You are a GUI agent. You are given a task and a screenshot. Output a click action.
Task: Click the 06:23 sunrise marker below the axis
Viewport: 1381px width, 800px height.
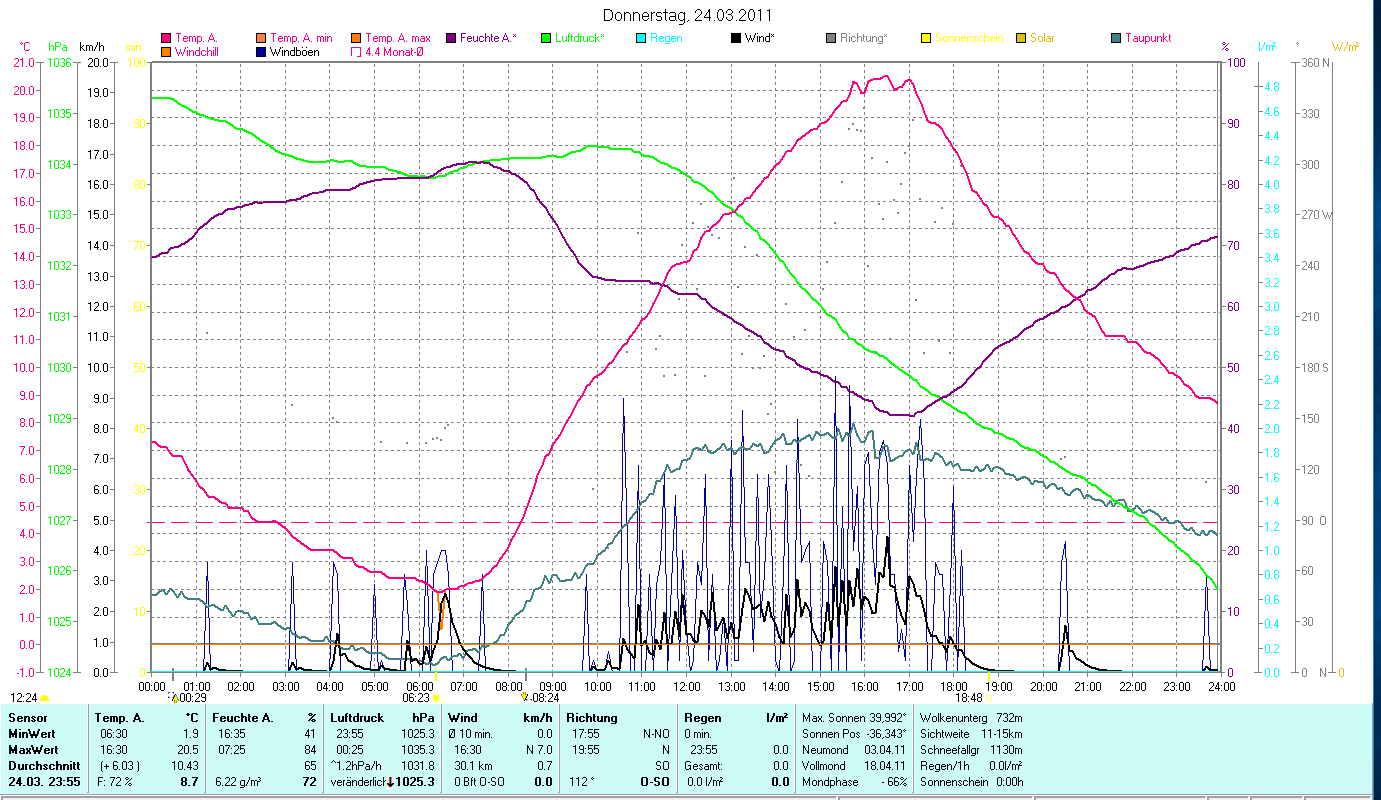(x=416, y=698)
